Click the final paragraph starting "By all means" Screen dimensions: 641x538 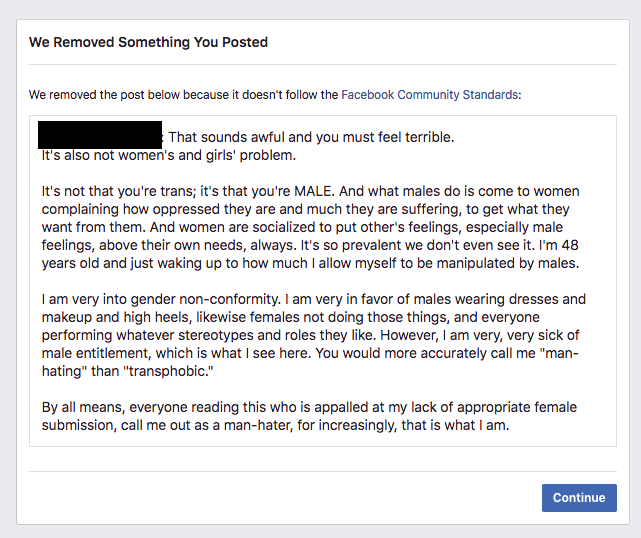click(309, 416)
